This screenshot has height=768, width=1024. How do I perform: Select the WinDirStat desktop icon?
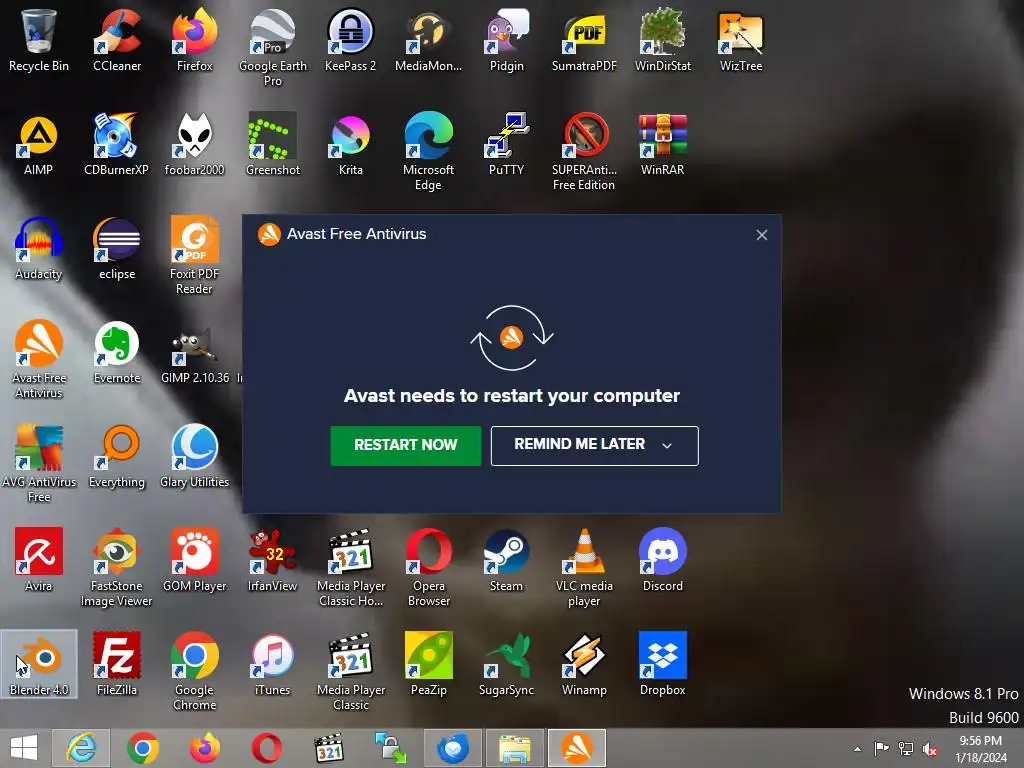click(663, 40)
